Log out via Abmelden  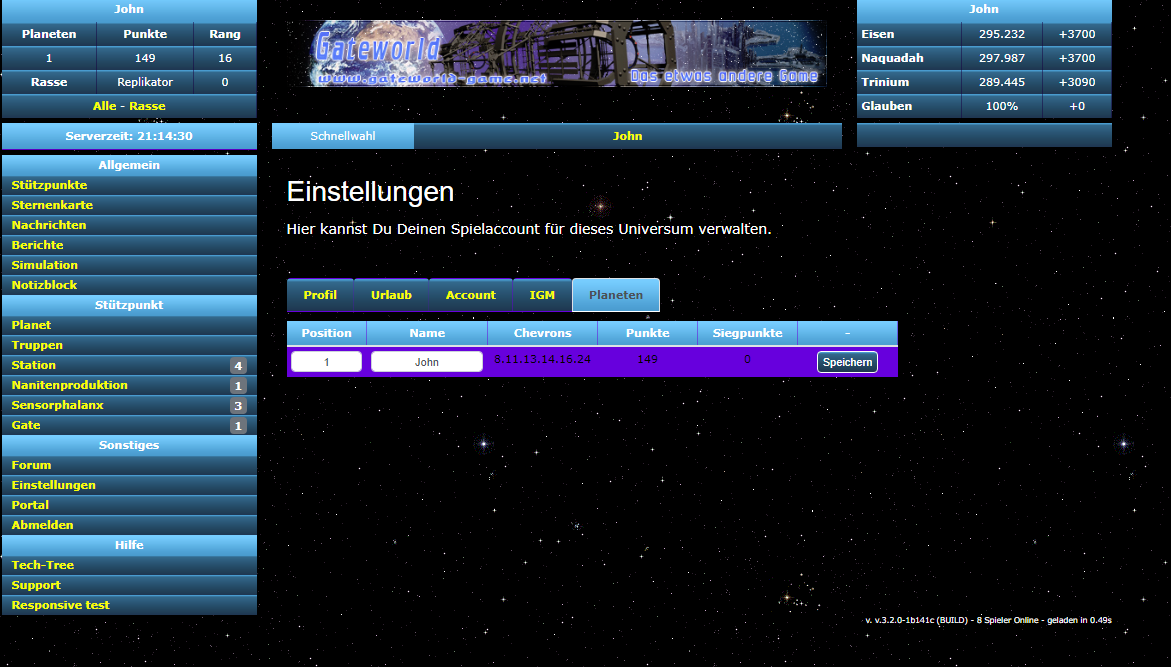43,525
